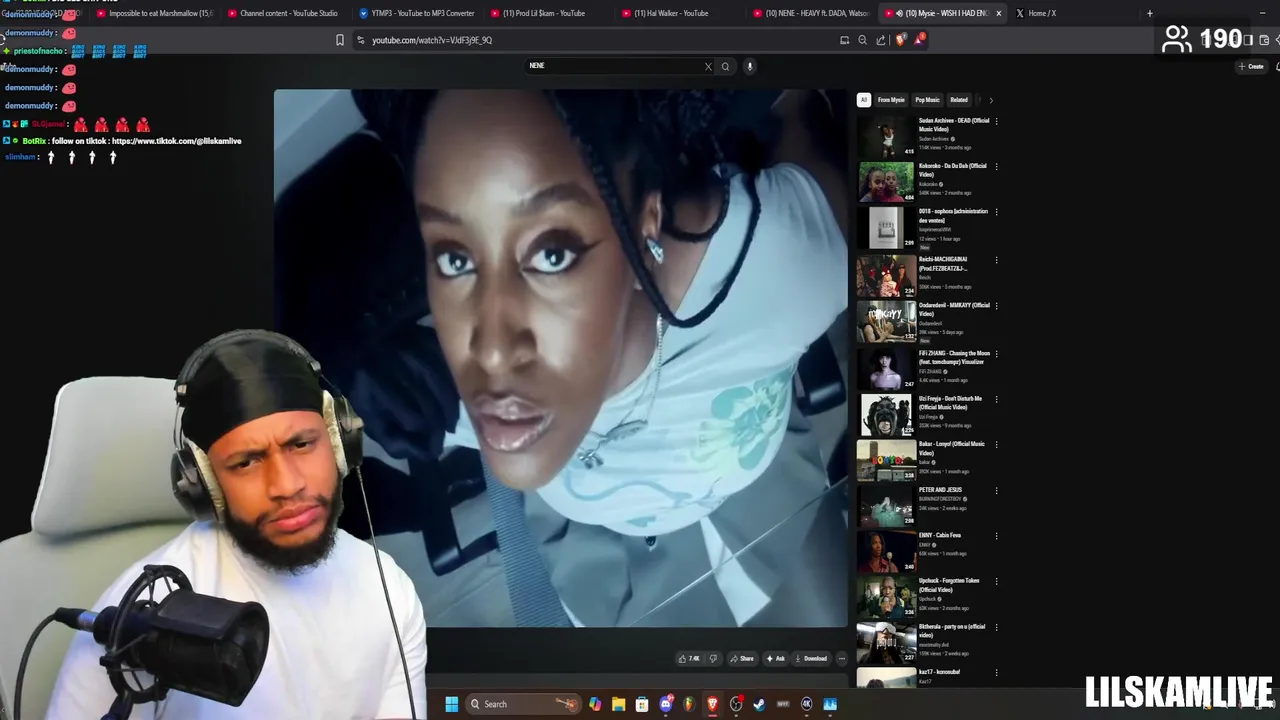Clear the NENE search text
Image resolution: width=1280 pixels, height=720 pixels.
pos(708,67)
